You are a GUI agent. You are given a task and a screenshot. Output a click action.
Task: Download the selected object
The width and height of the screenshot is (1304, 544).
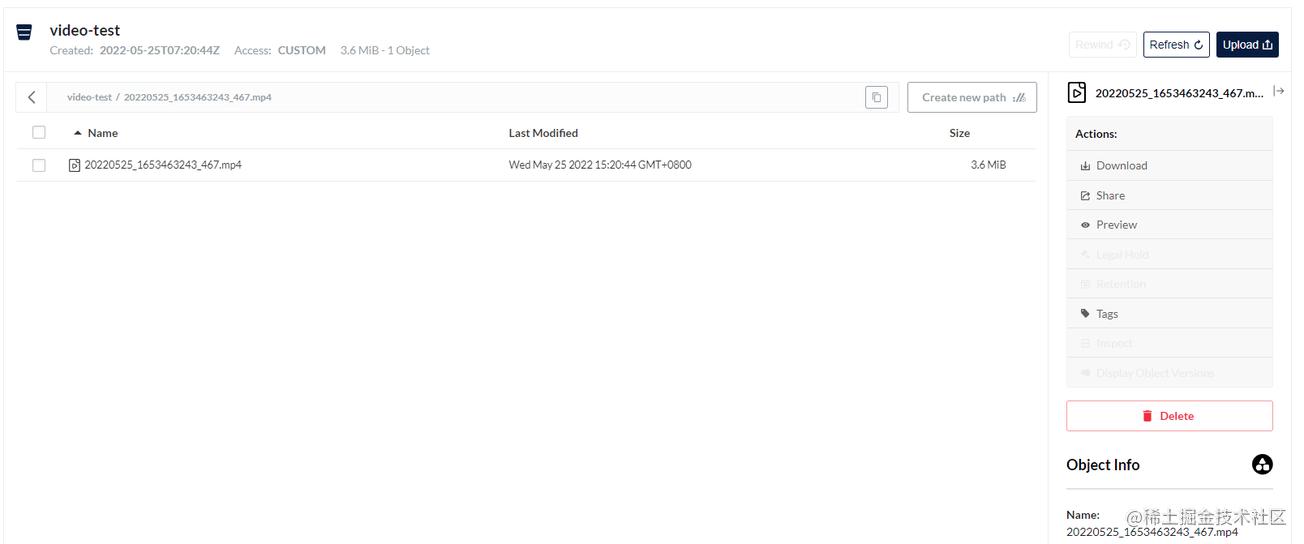click(x=1169, y=166)
